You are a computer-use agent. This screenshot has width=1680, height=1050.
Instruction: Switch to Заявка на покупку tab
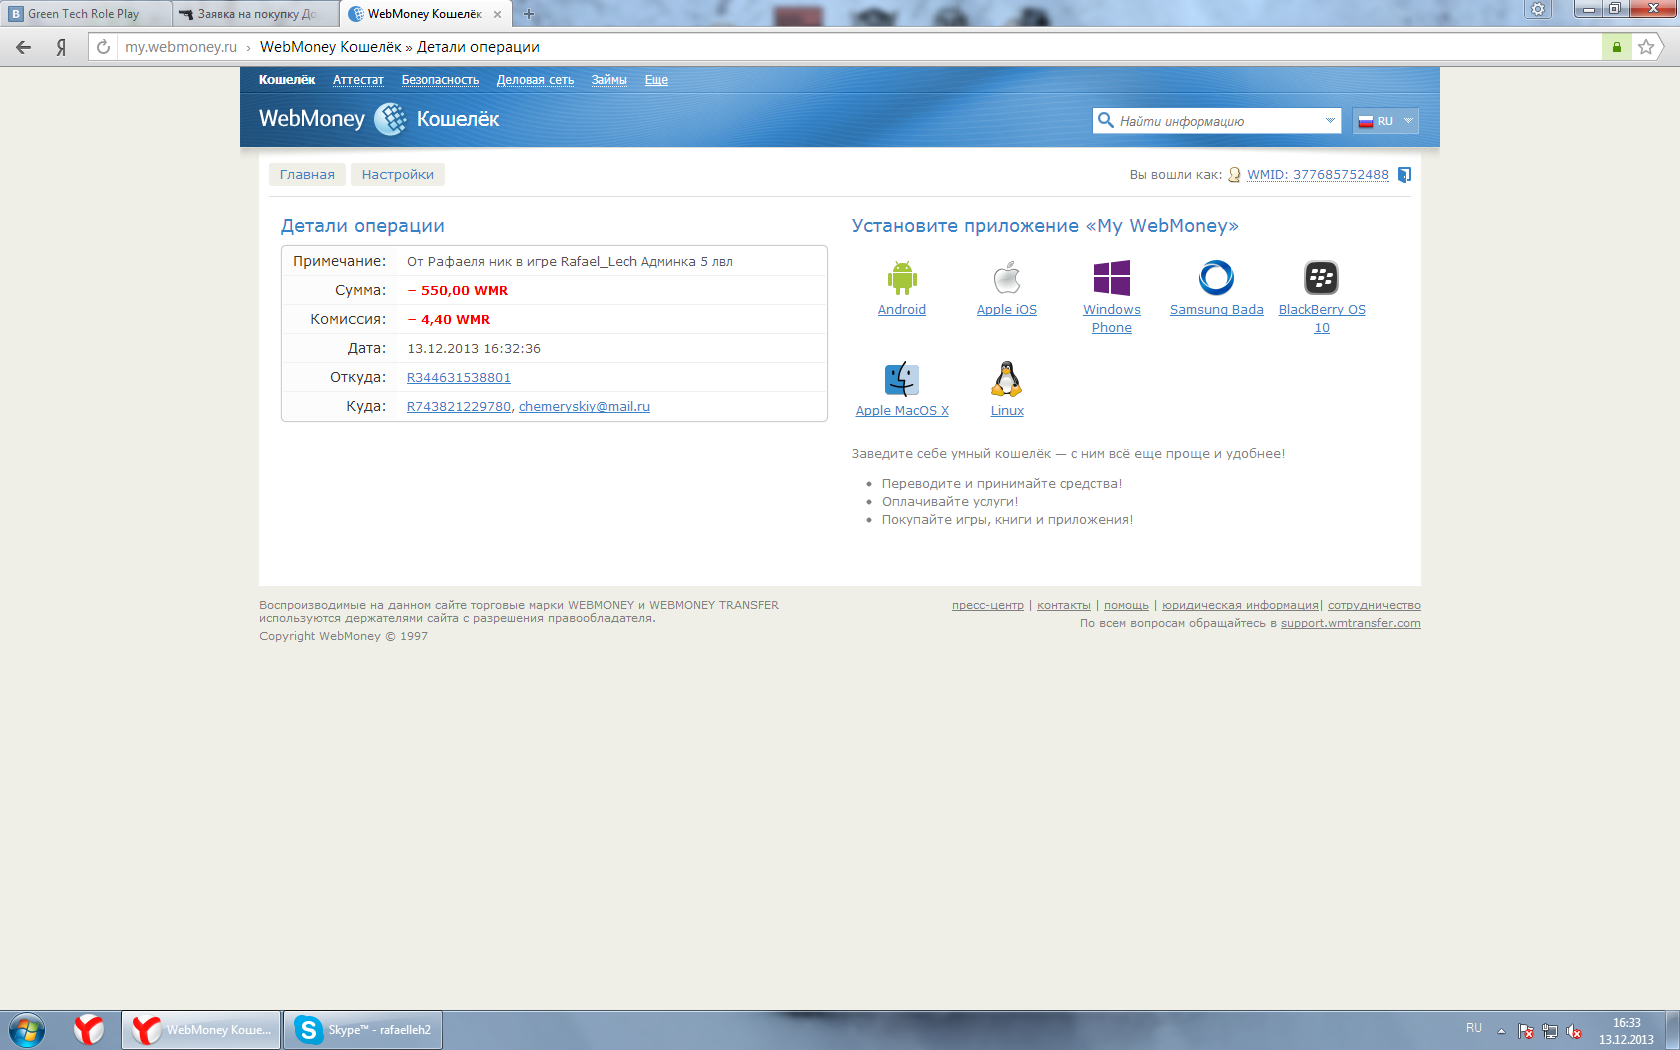click(255, 14)
